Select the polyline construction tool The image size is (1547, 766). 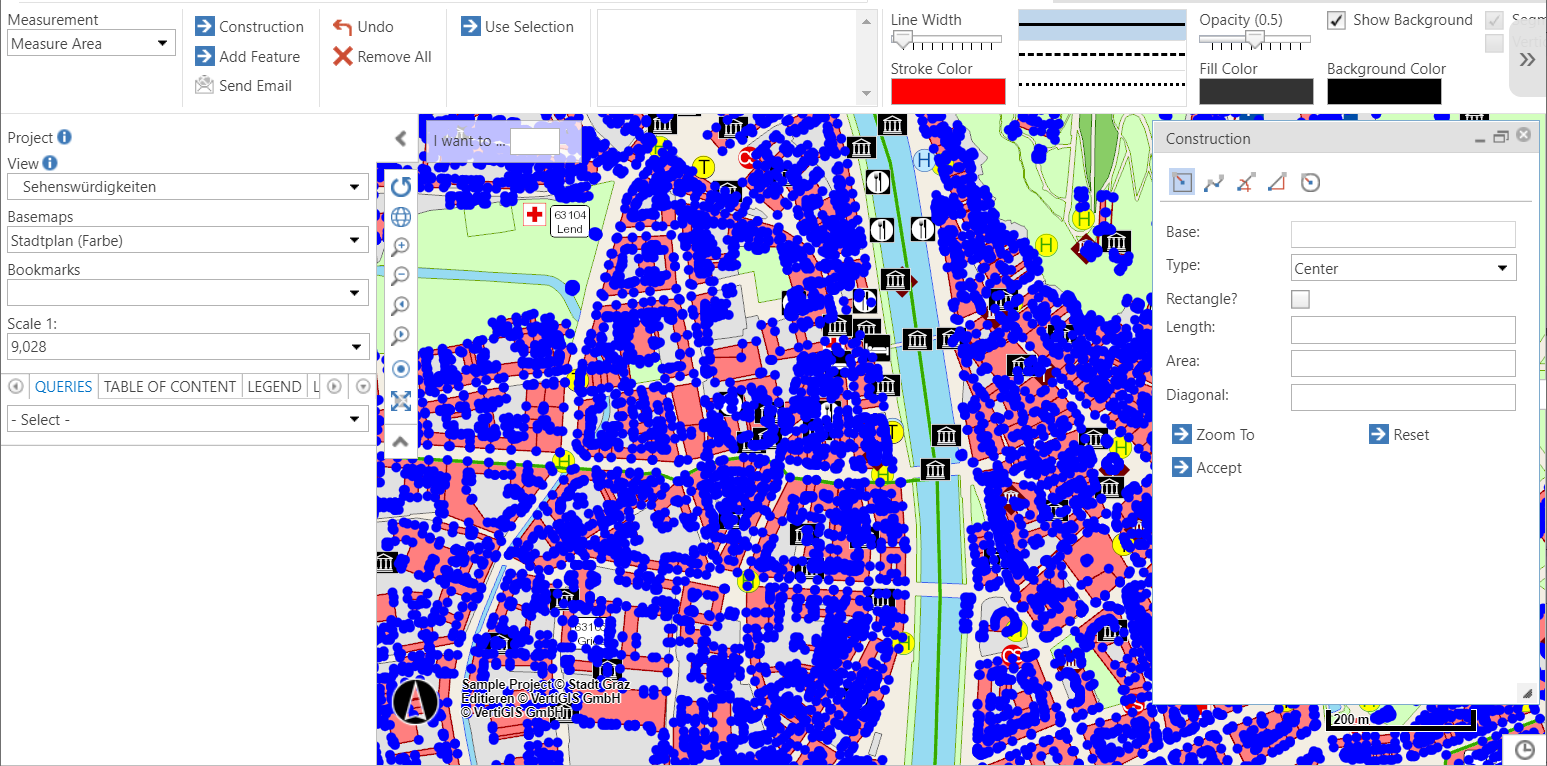[x=1214, y=182]
